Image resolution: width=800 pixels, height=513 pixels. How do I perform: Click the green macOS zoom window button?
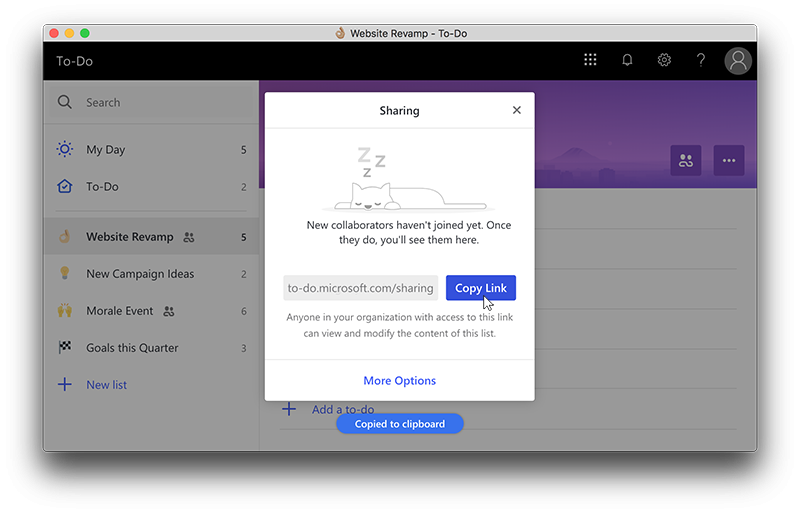coord(85,33)
